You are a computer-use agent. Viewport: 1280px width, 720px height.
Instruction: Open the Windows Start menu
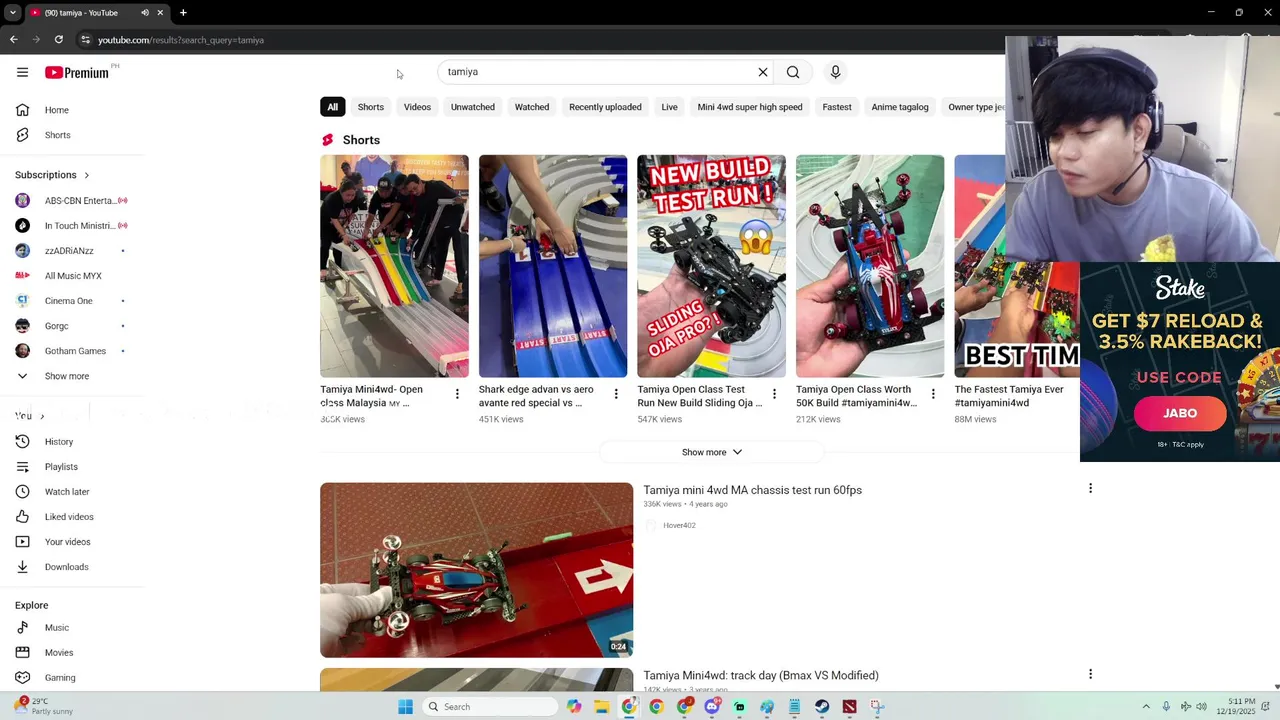pyautogui.click(x=405, y=707)
